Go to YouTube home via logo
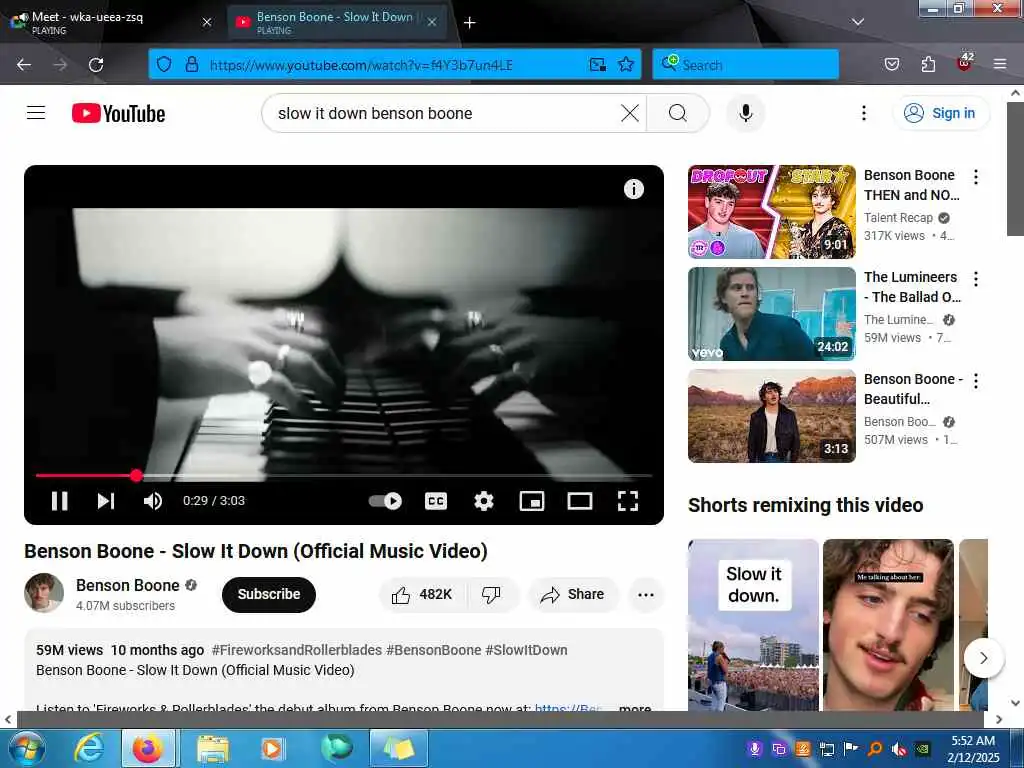 tap(118, 113)
